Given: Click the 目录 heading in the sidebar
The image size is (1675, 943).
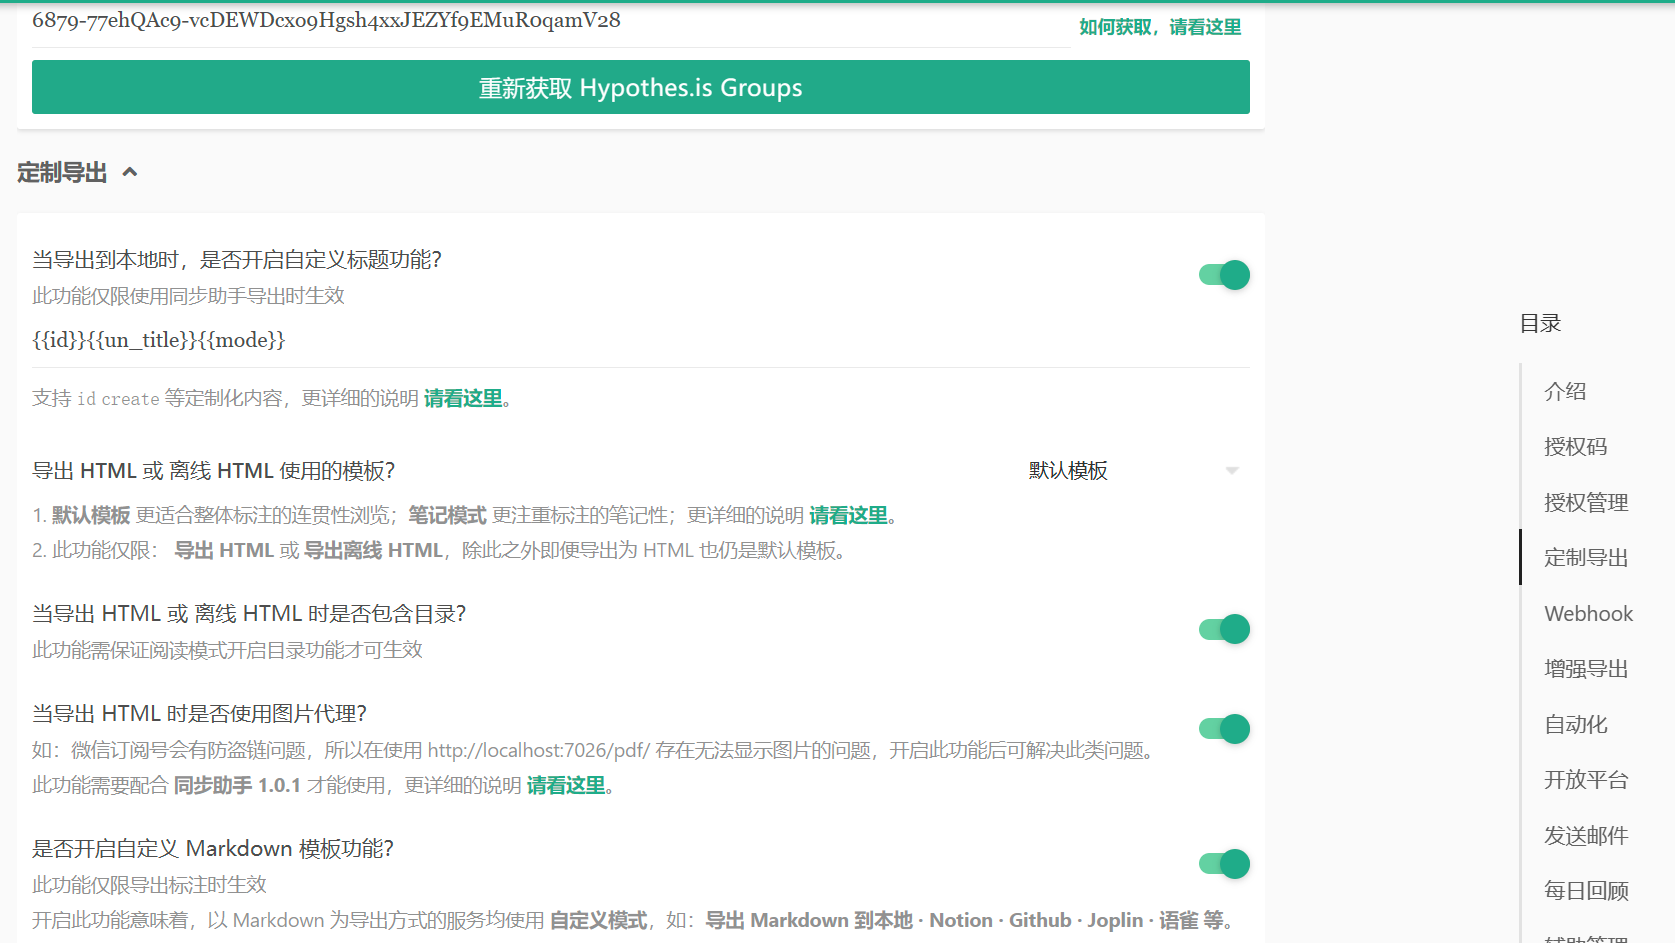Looking at the screenshot, I should click(1540, 323).
